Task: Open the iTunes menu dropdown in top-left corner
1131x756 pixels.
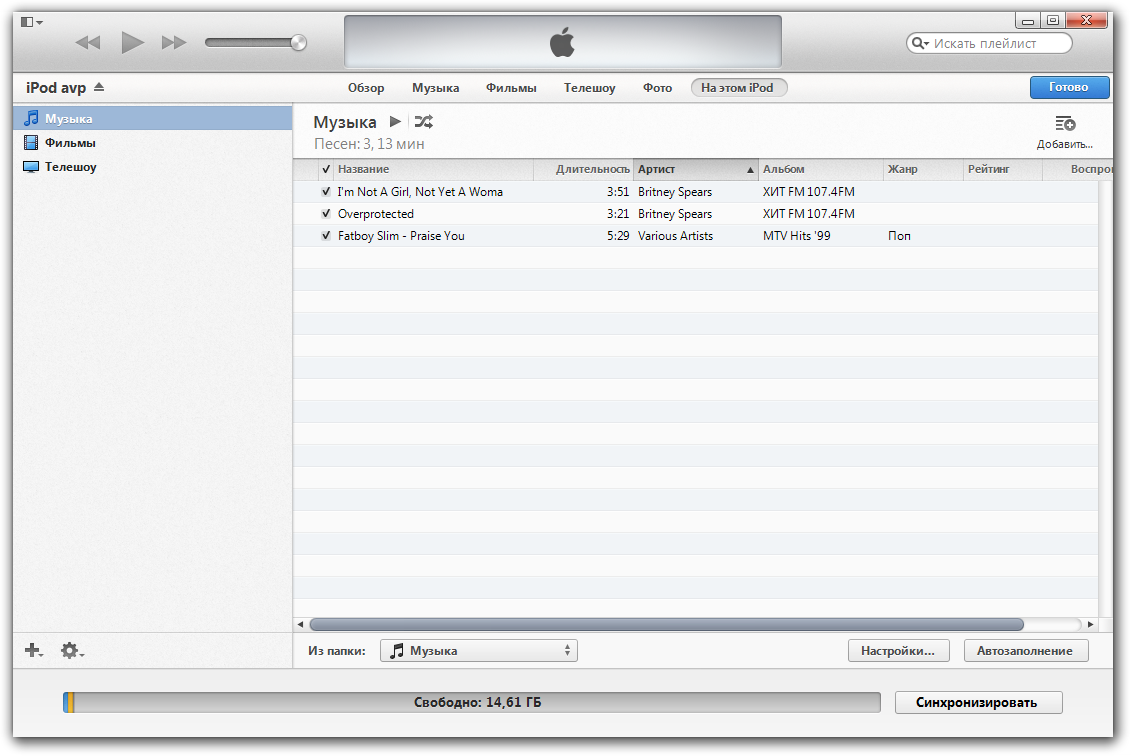Action: pos(31,21)
